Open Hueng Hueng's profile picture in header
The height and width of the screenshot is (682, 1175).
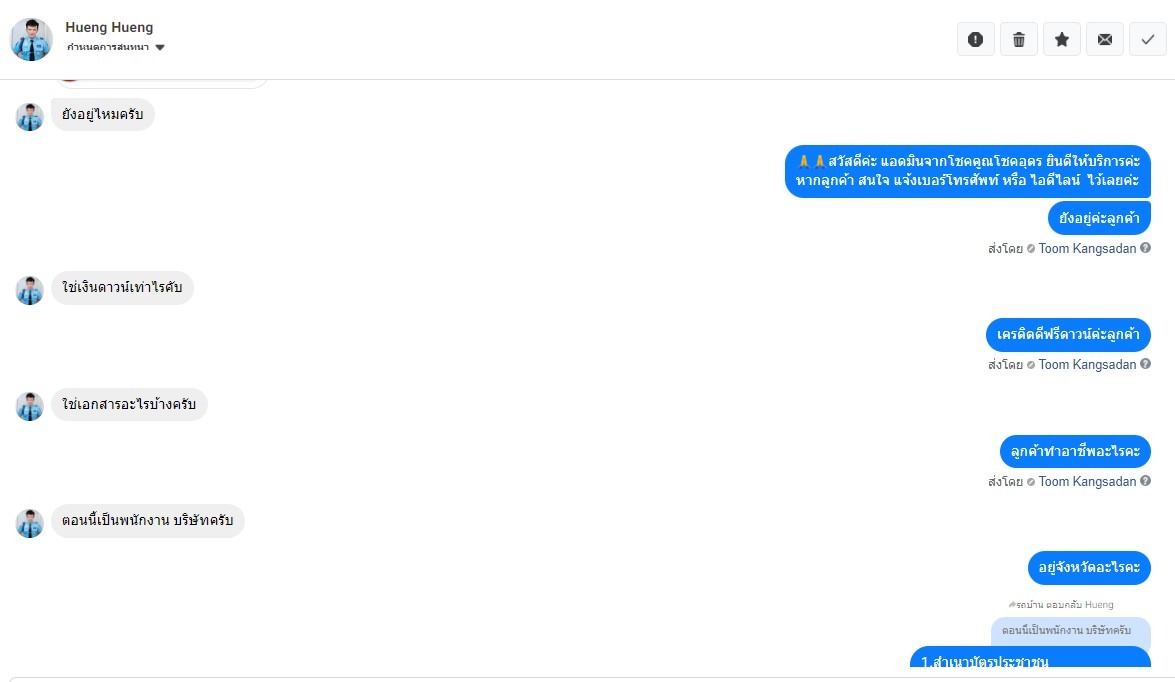31,40
